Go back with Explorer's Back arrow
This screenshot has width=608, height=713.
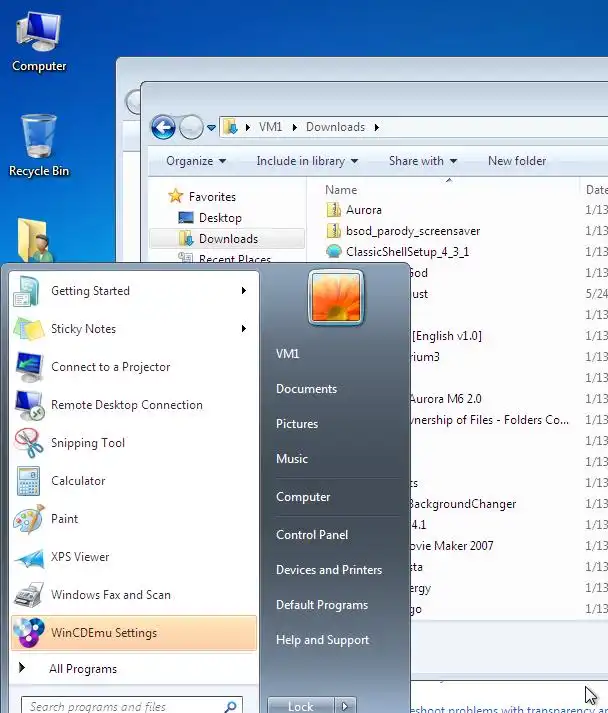pos(163,127)
